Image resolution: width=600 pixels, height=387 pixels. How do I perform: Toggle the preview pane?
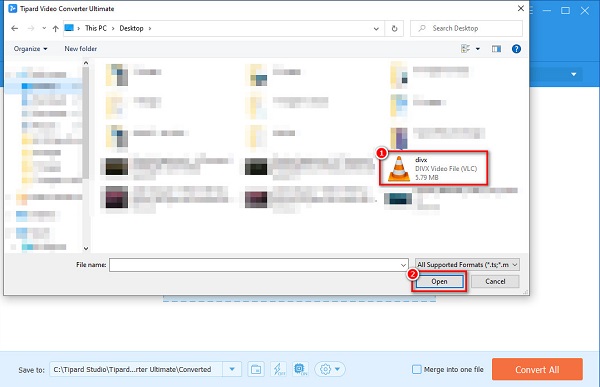point(496,49)
